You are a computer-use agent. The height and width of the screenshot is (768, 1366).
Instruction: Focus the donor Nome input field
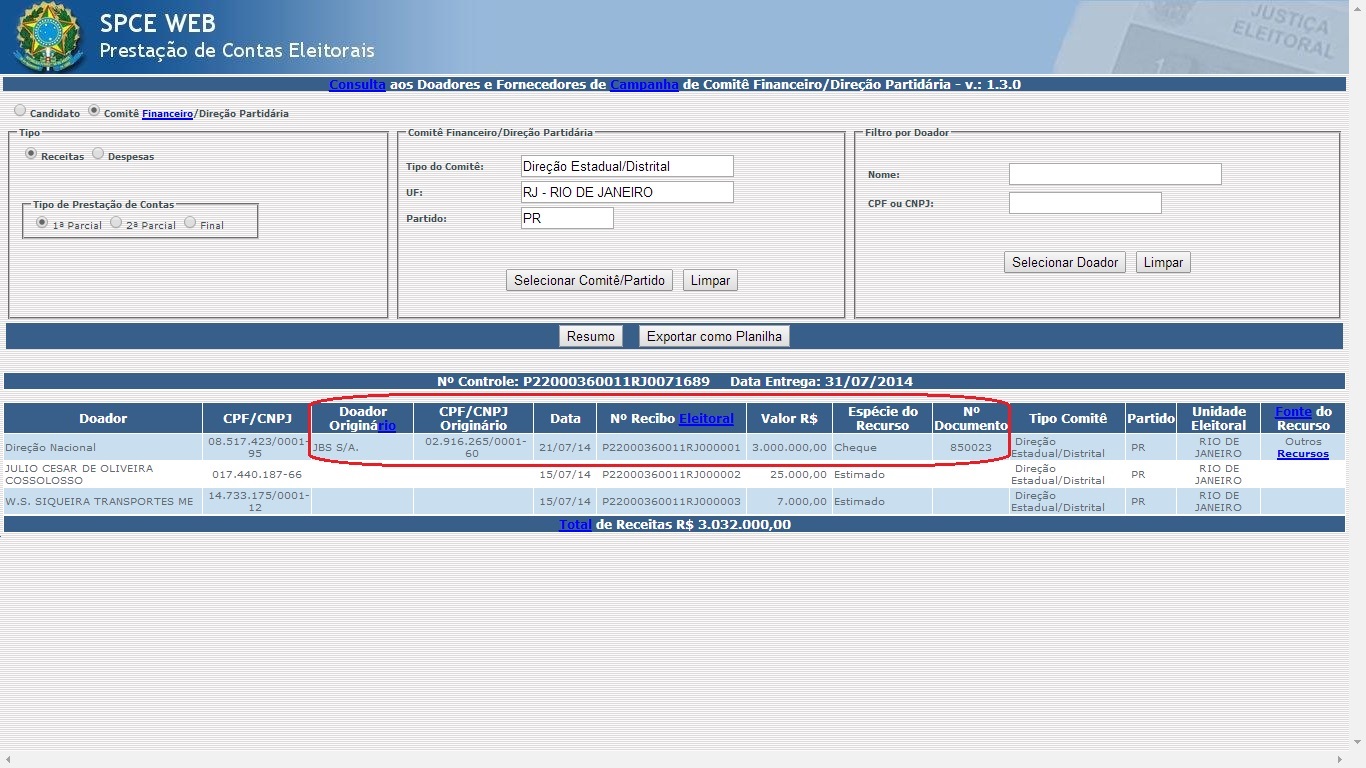click(1115, 175)
